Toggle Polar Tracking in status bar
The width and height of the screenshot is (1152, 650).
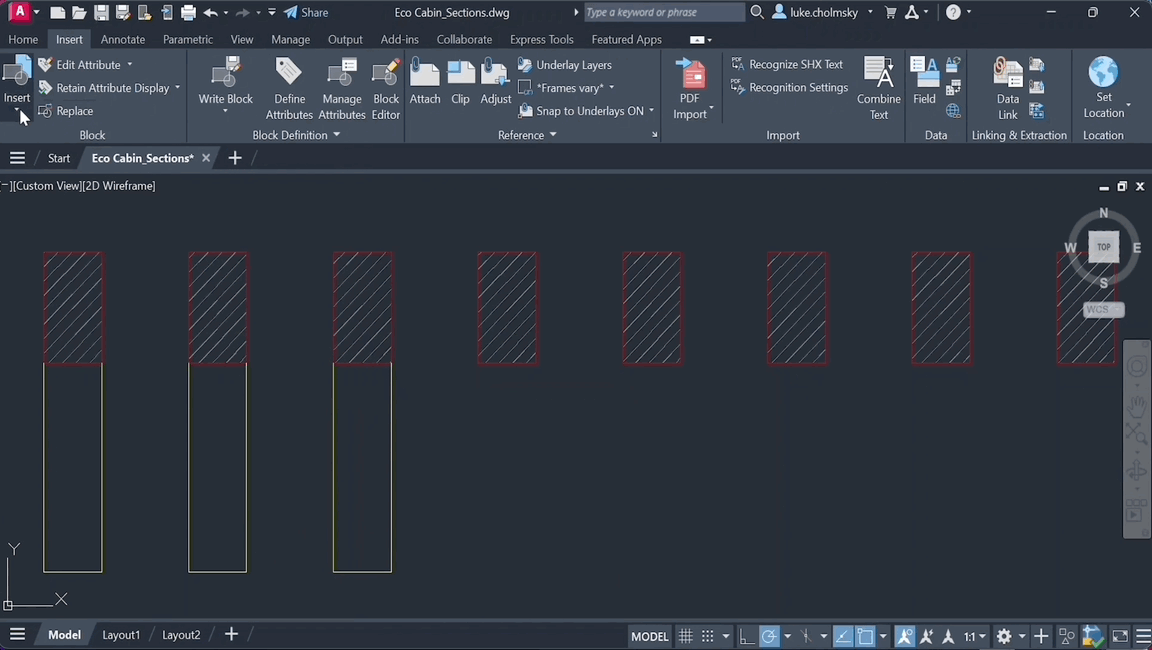[x=768, y=636]
